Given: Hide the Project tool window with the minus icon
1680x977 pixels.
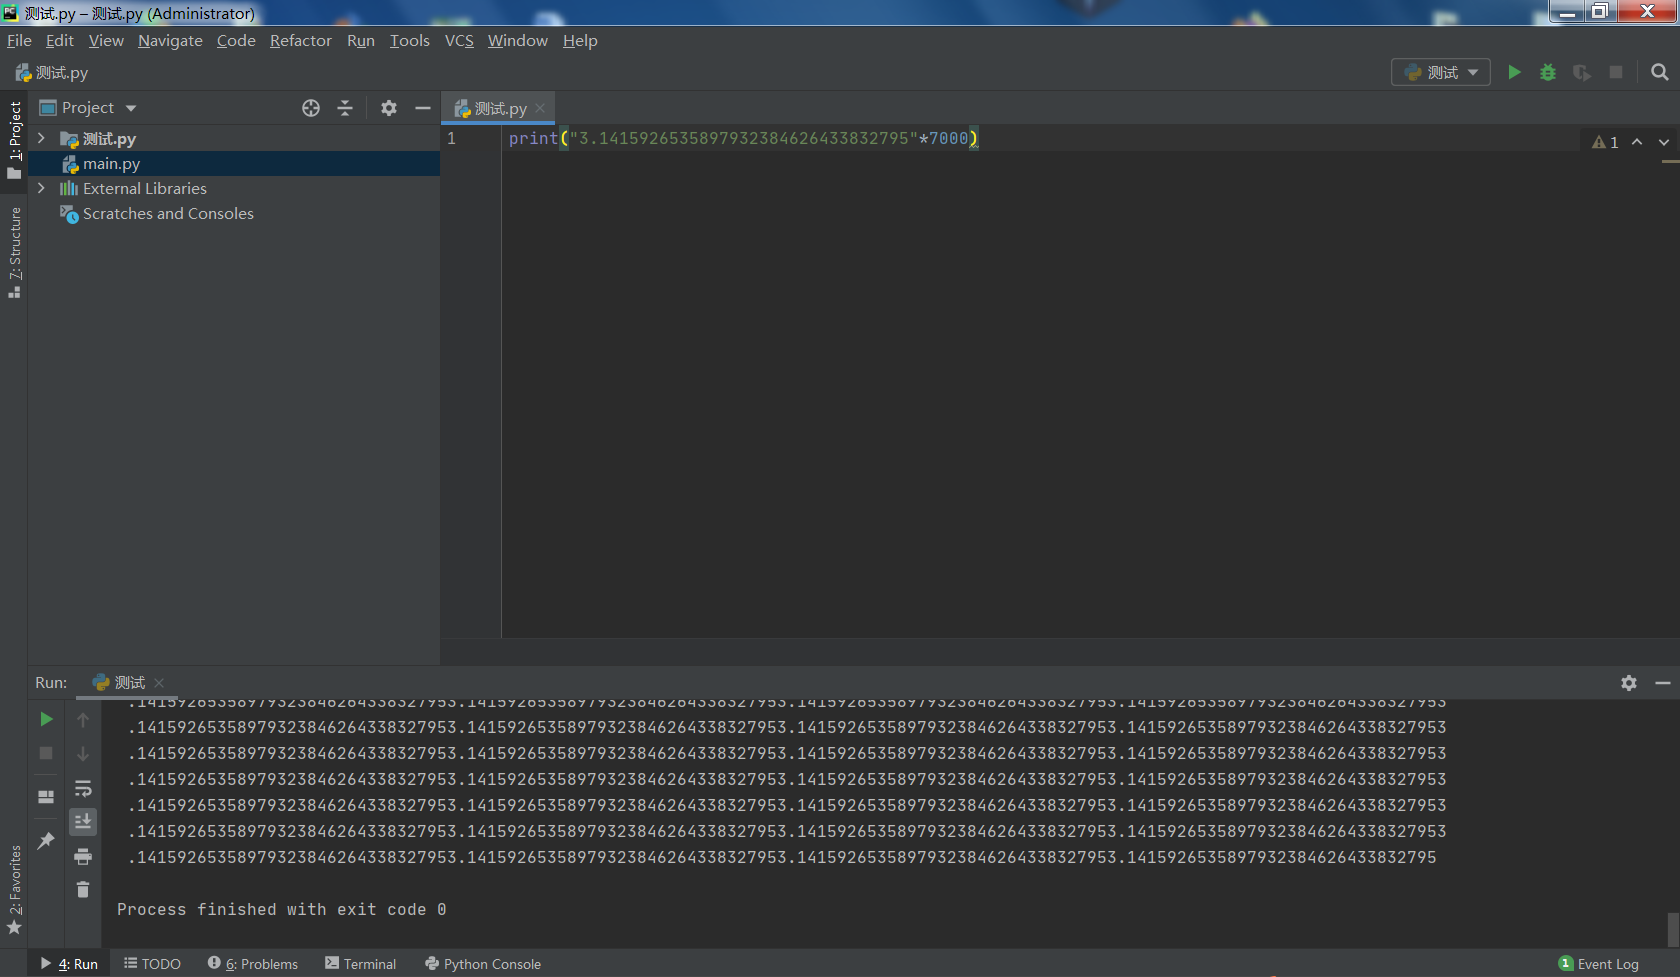Looking at the screenshot, I should click(x=423, y=108).
